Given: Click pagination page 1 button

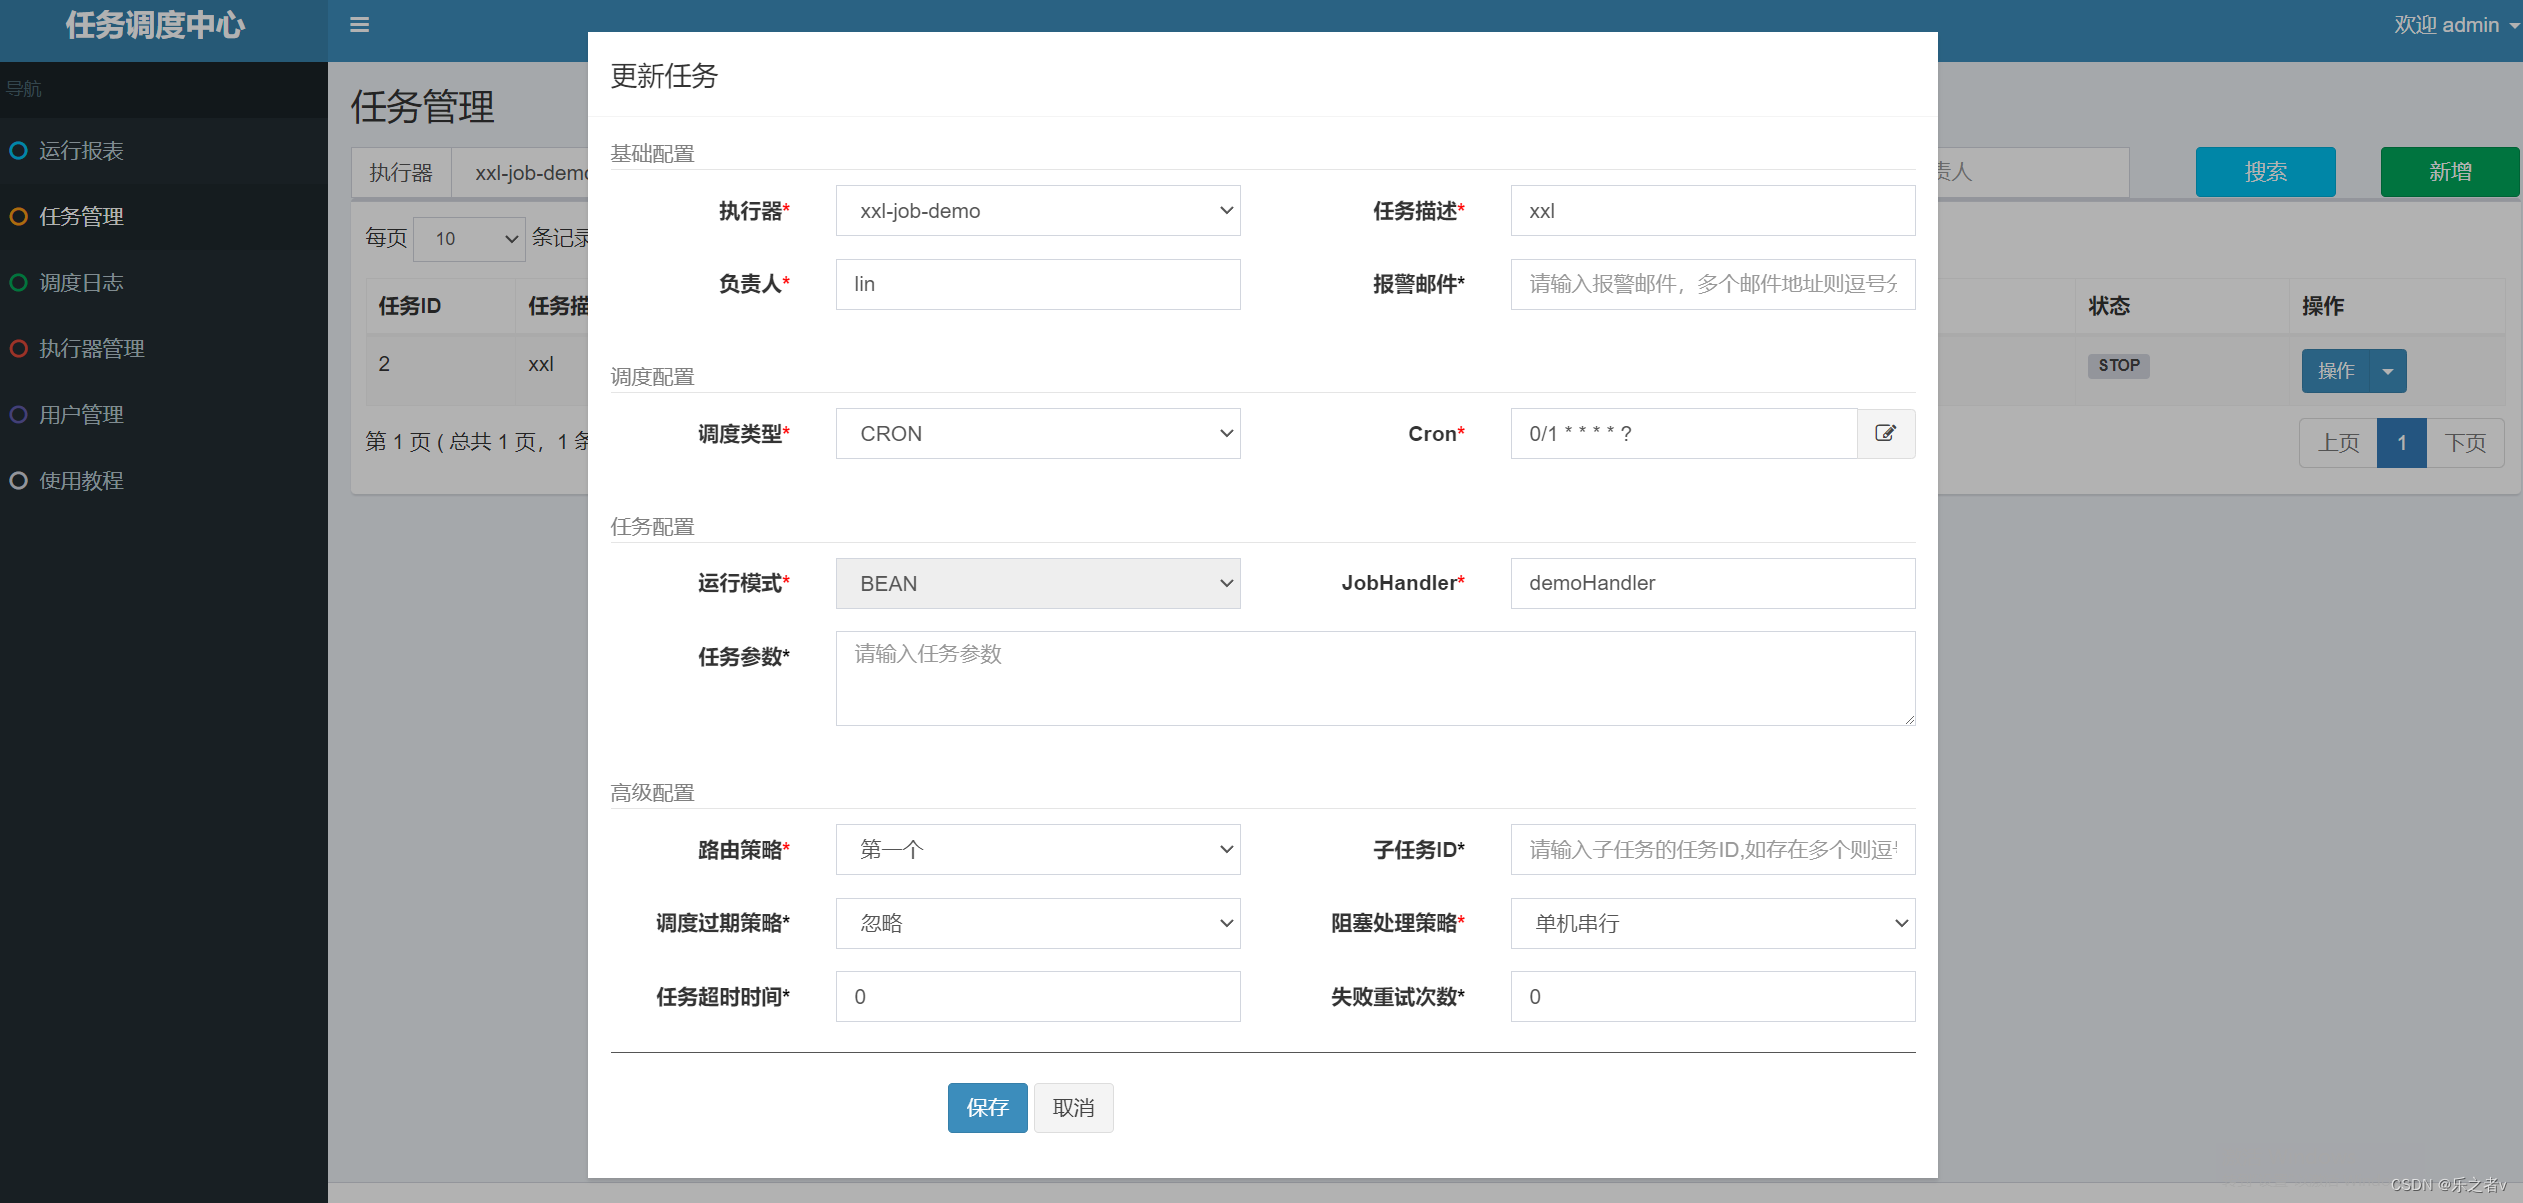Looking at the screenshot, I should tap(2401, 443).
